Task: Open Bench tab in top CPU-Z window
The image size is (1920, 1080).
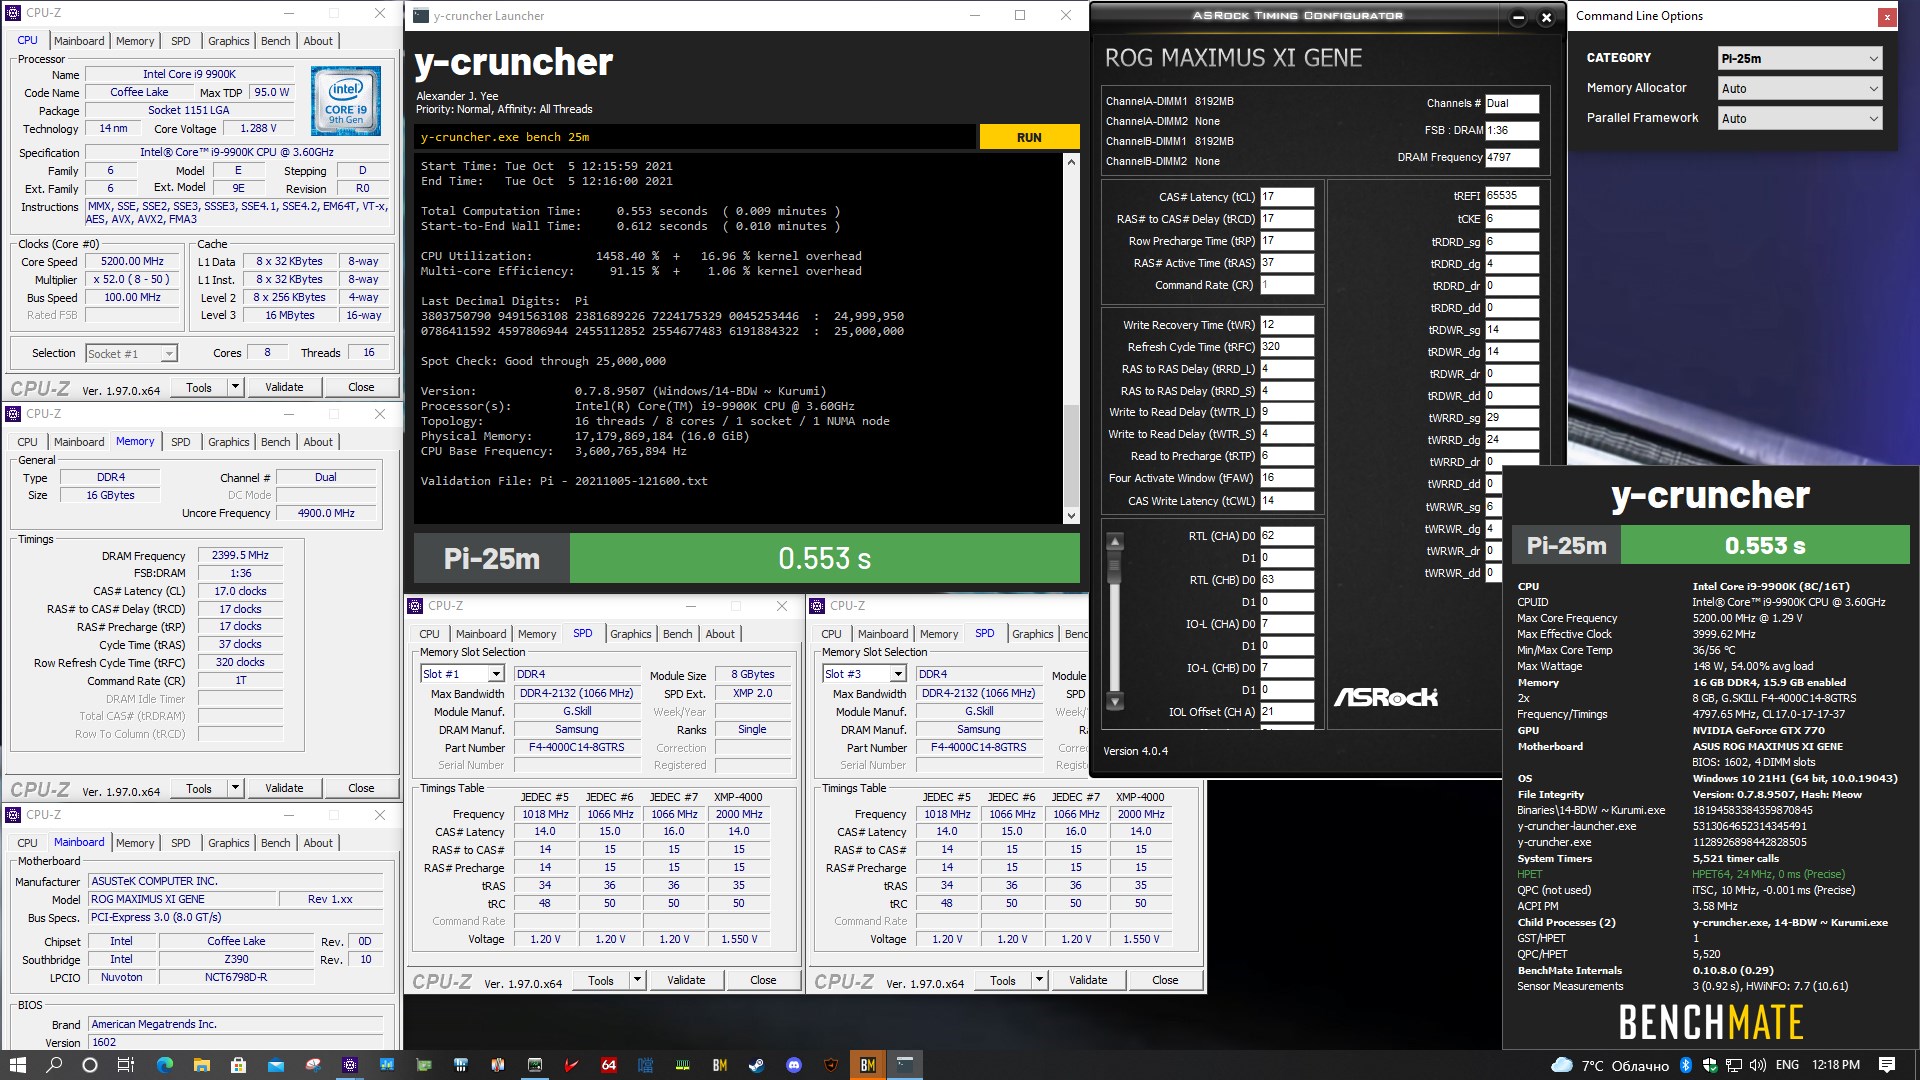Action: tap(276, 41)
